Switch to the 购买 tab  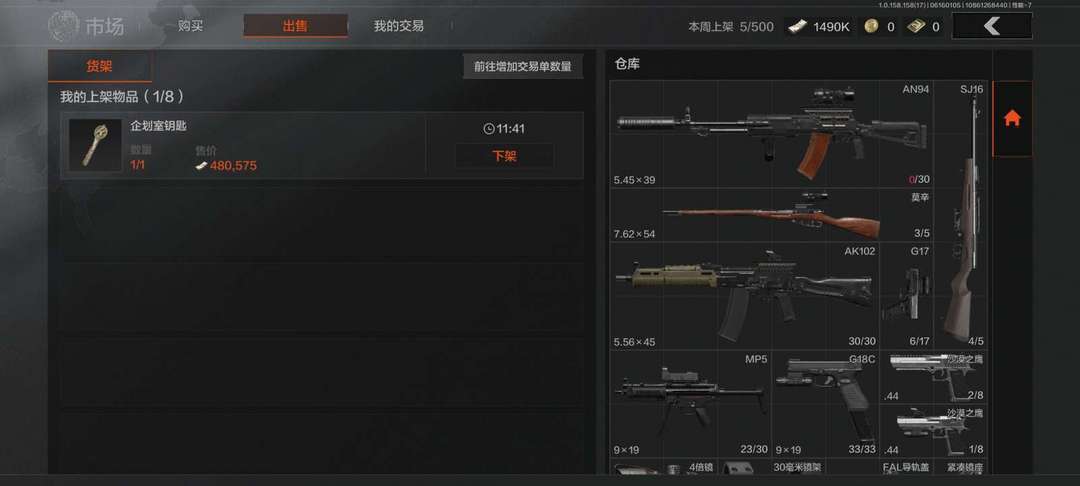(191, 26)
